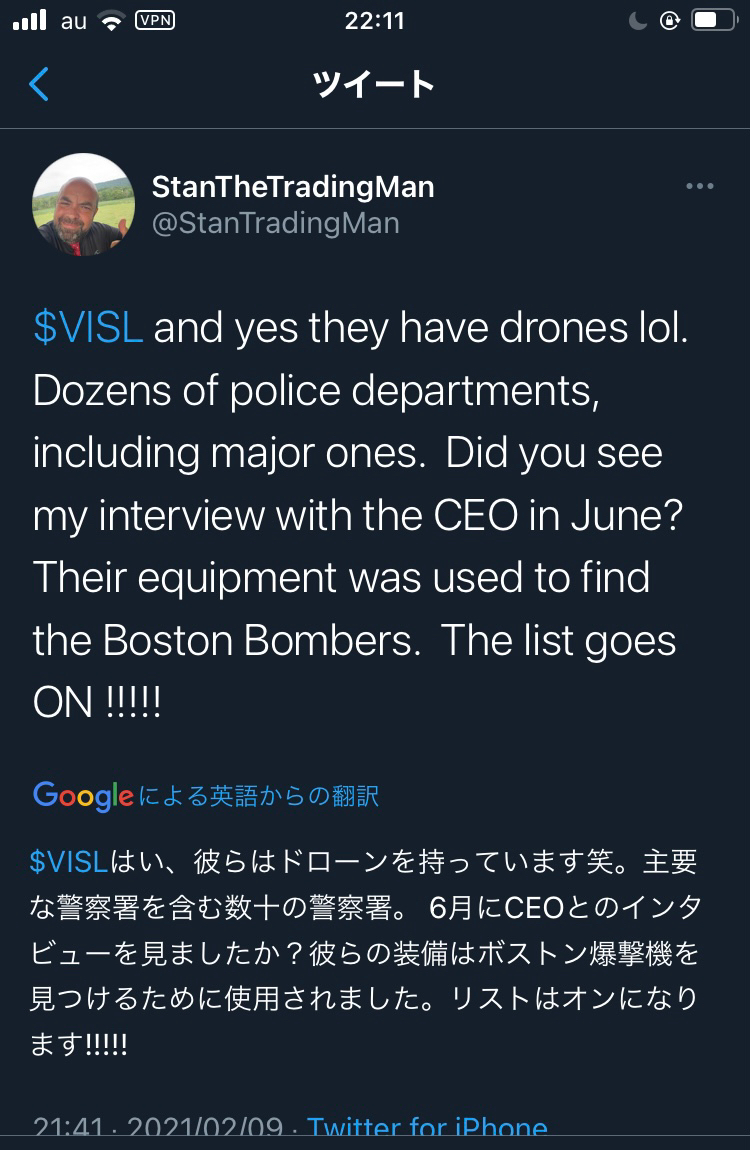Tap the ツイート title header
Screen dimensions: 750x1150
tap(375, 85)
